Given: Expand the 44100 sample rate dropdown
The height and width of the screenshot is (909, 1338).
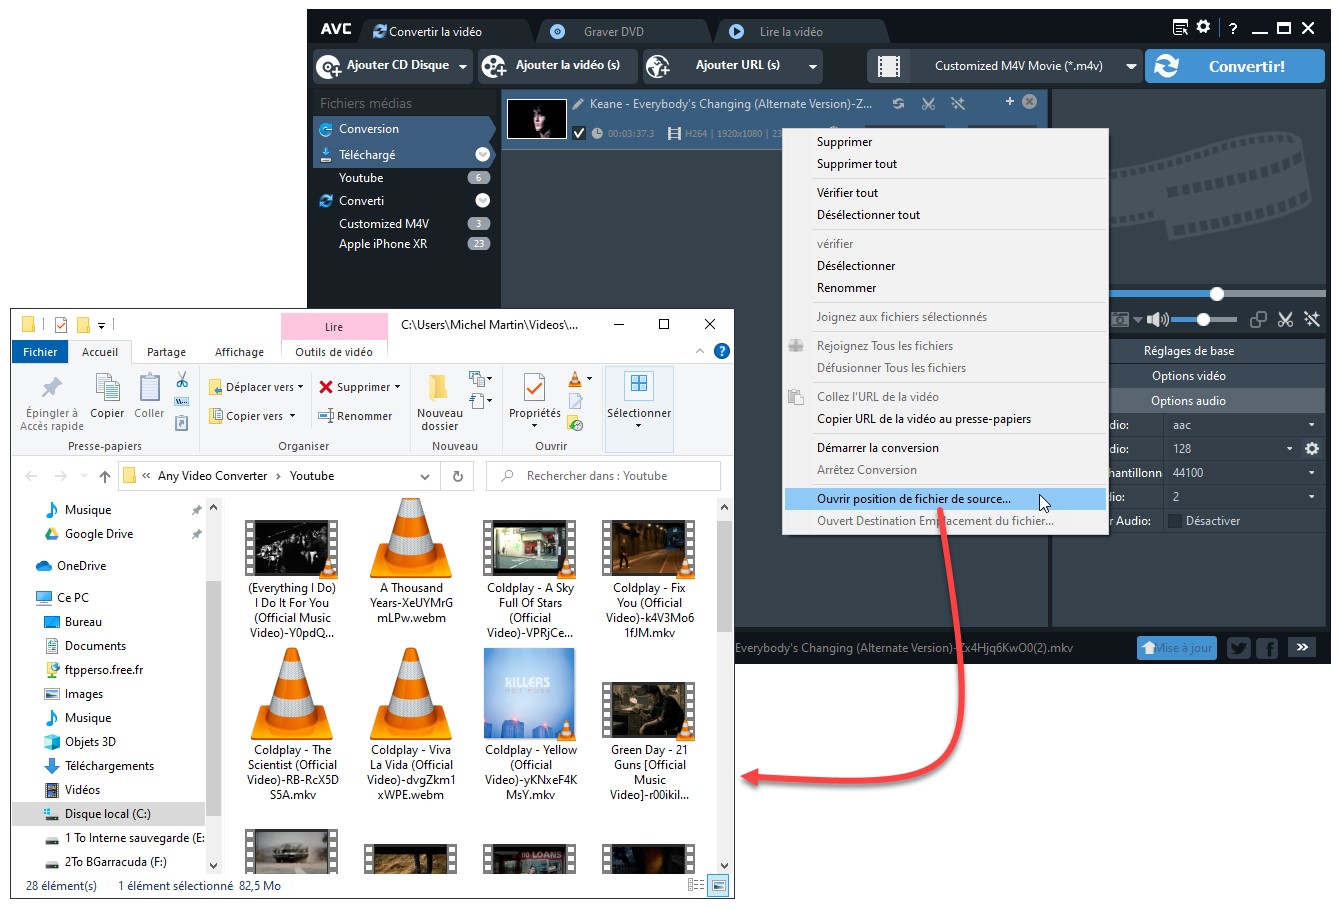Looking at the screenshot, I should coord(1311,473).
